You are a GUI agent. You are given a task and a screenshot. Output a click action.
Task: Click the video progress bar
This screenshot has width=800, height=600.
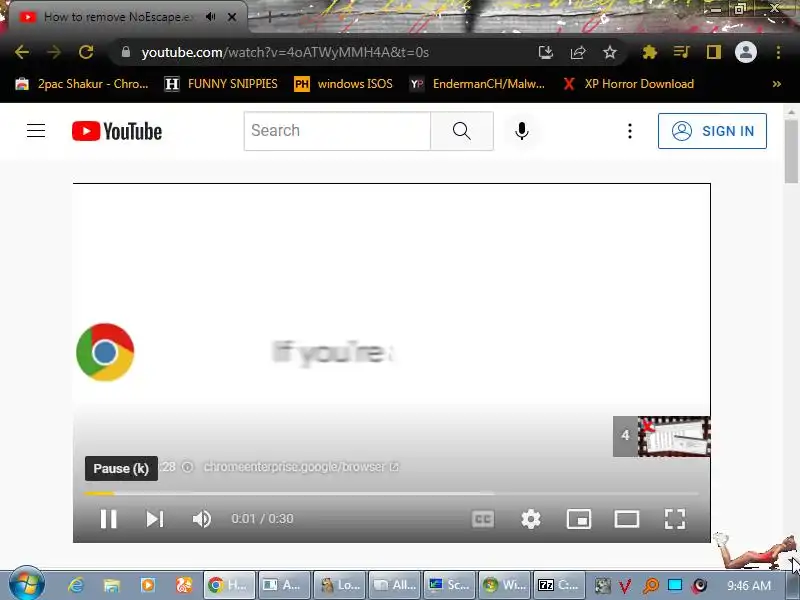pos(391,493)
